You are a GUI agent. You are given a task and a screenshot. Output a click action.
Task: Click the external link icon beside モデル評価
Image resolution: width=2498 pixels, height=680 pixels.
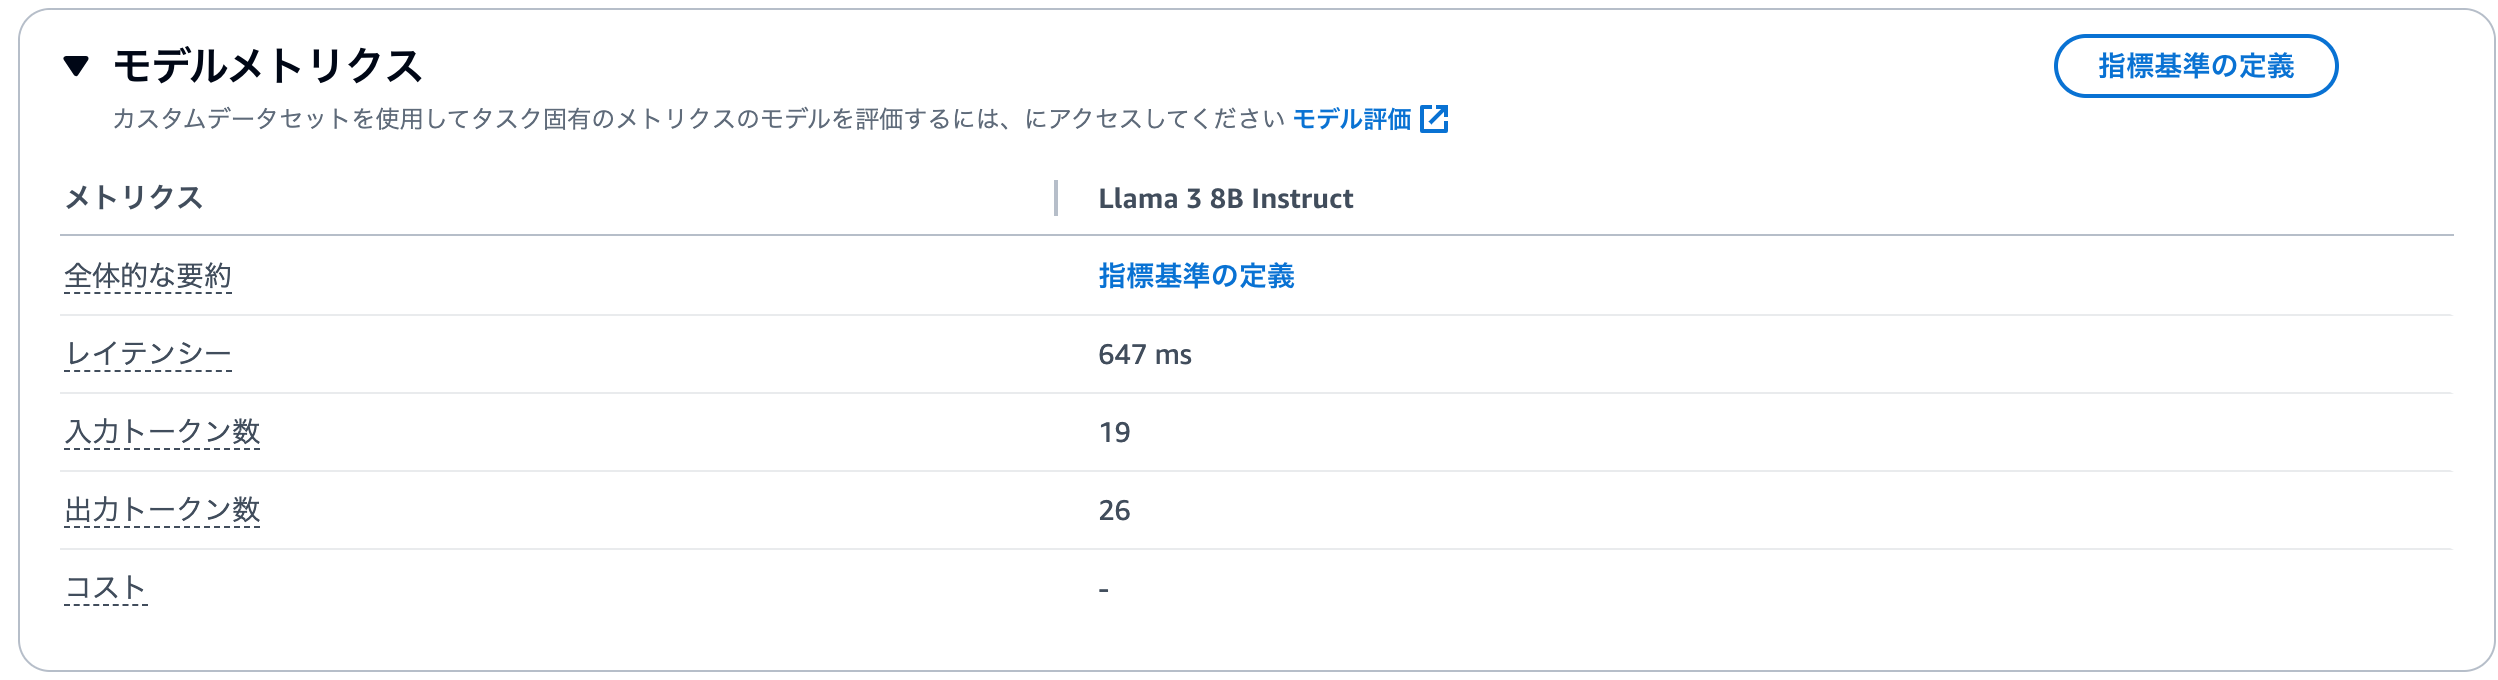click(1434, 119)
